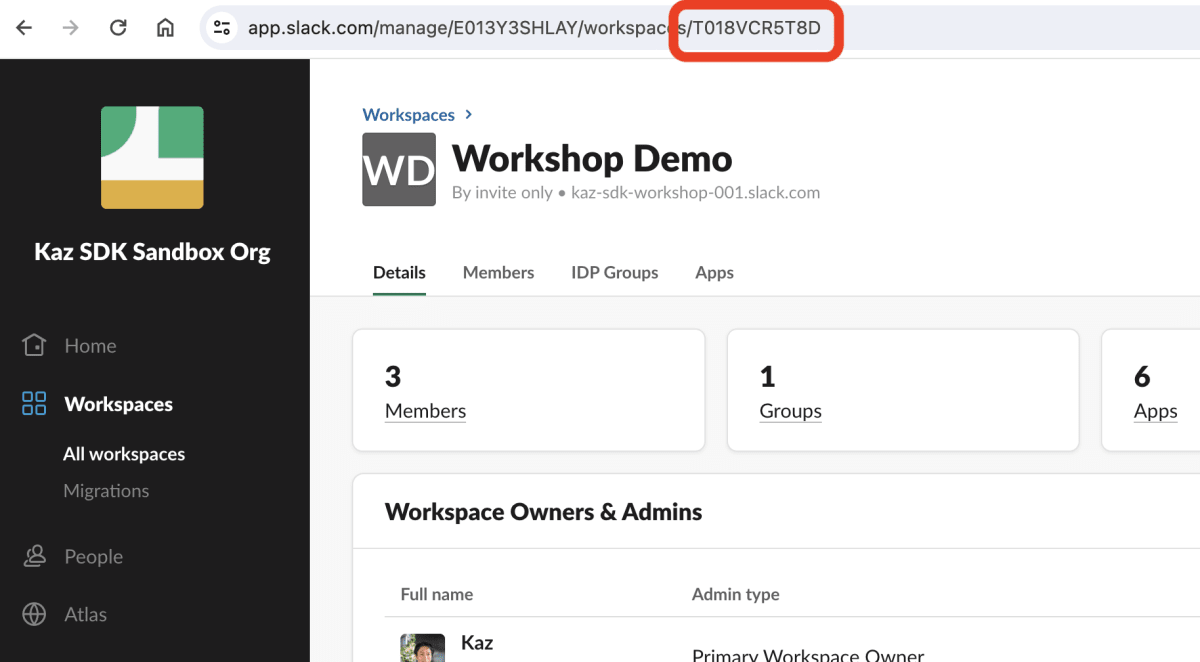The height and width of the screenshot is (662, 1200).
Task: Click Full name column header
Action: pos(437,594)
